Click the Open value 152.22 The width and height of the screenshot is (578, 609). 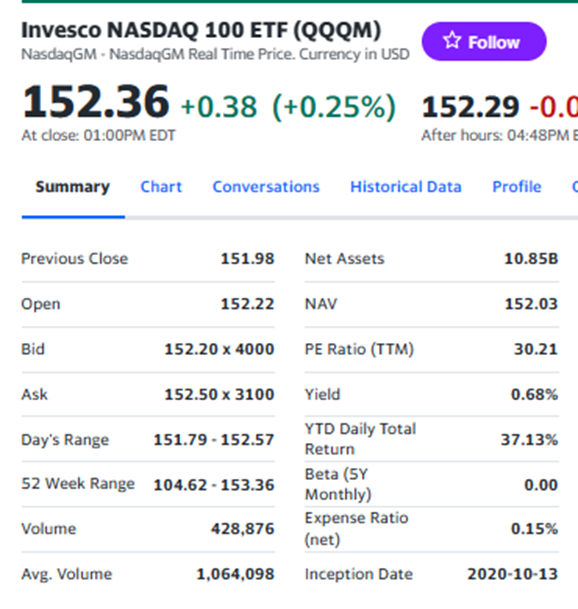[247, 304]
